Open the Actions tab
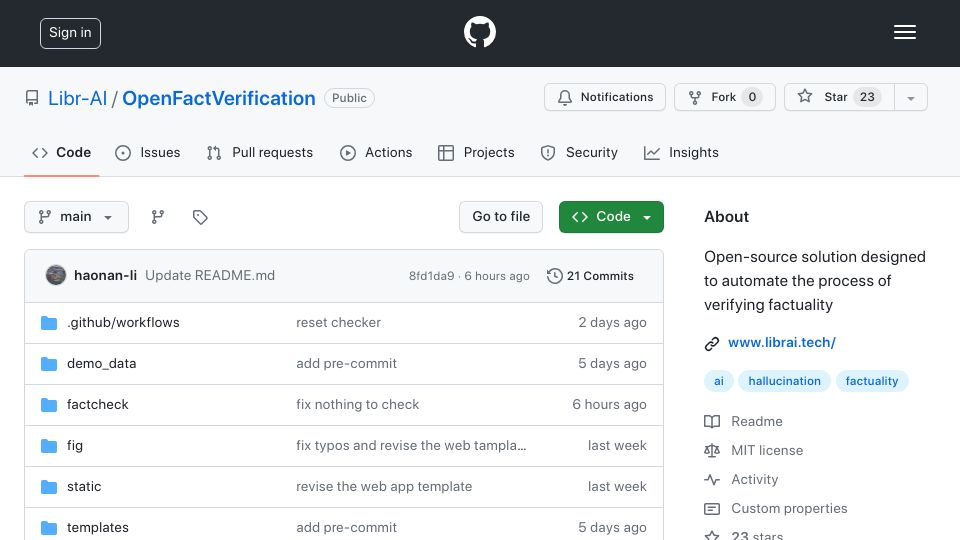Image resolution: width=960 pixels, height=540 pixels. (x=376, y=152)
